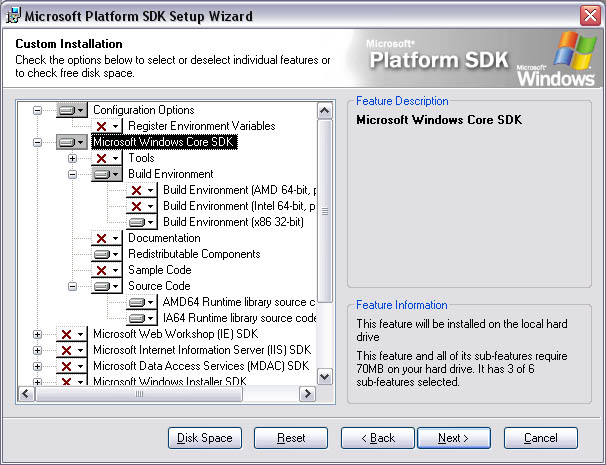Open install-state icon for Register Environment Variables
606x465 pixels.
[x=107, y=126]
